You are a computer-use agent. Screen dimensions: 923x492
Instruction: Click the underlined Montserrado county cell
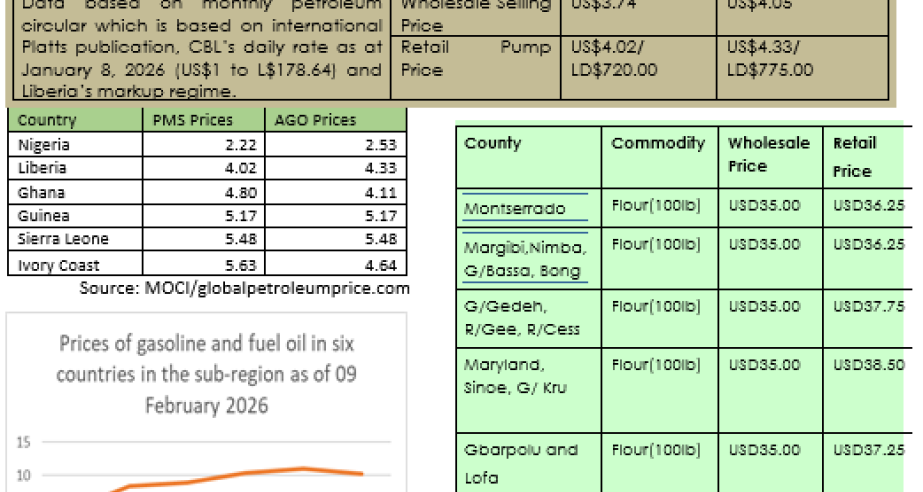click(x=514, y=208)
